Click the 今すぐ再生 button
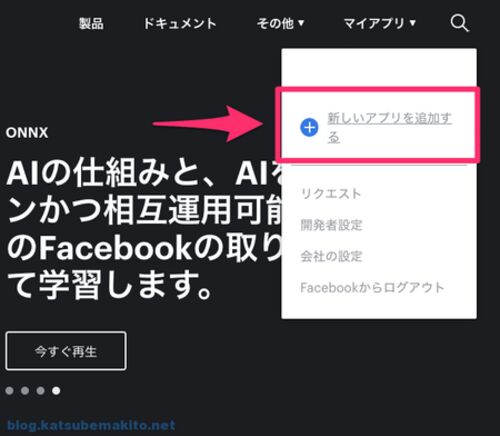Image resolution: width=500 pixels, height=436 pixels. click(x=66, y=351)
